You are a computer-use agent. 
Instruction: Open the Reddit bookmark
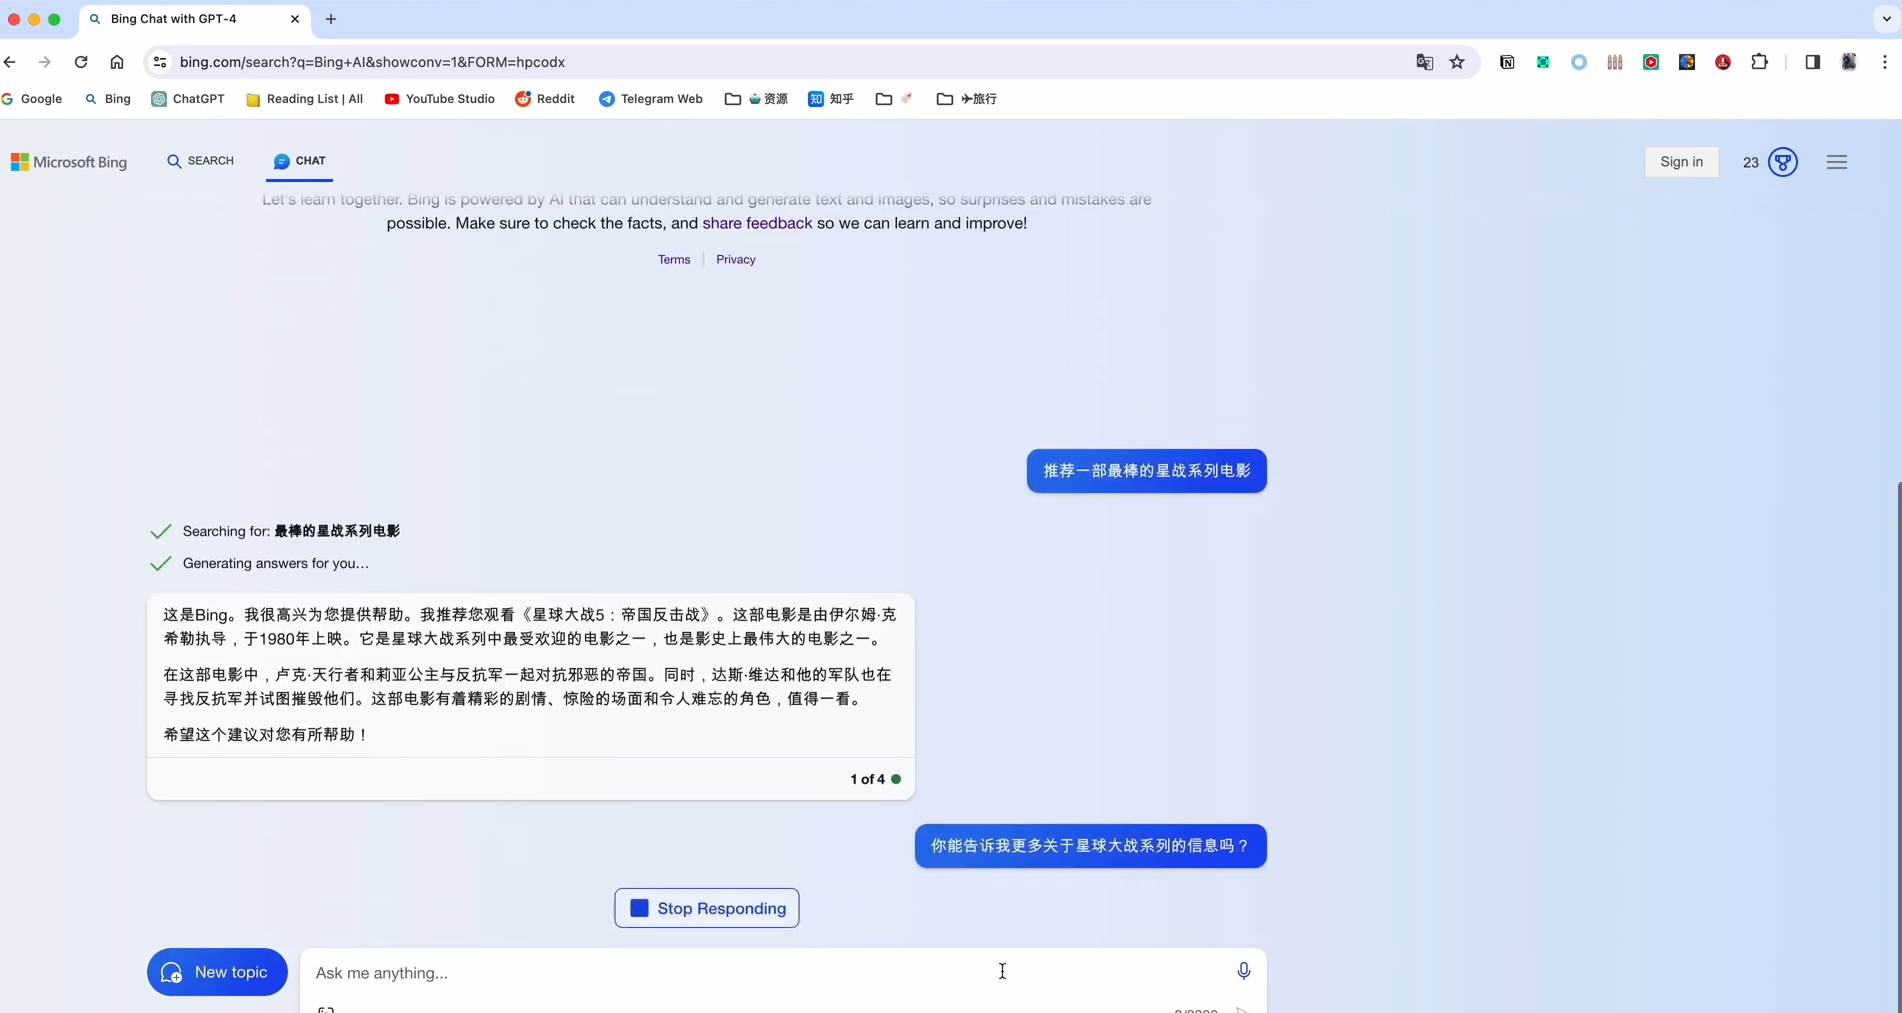click(545, 99)
